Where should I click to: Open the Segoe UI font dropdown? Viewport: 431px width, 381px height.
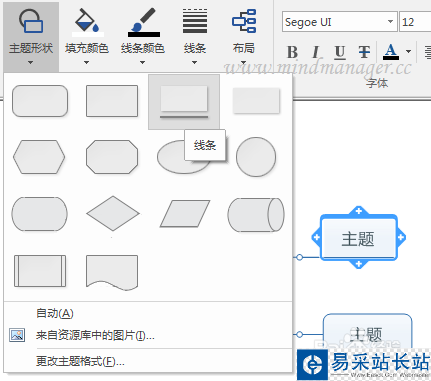click(x=390, y=22)
